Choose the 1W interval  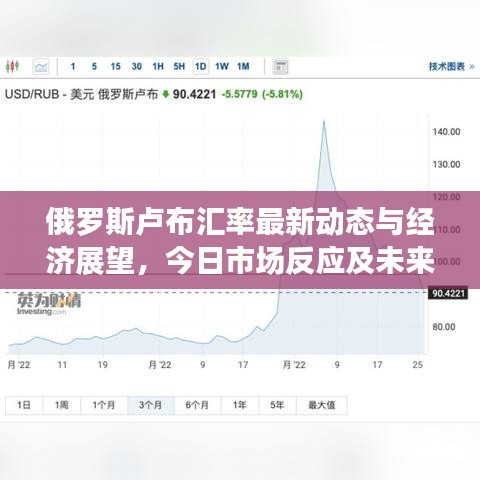[x=222, y=66]
